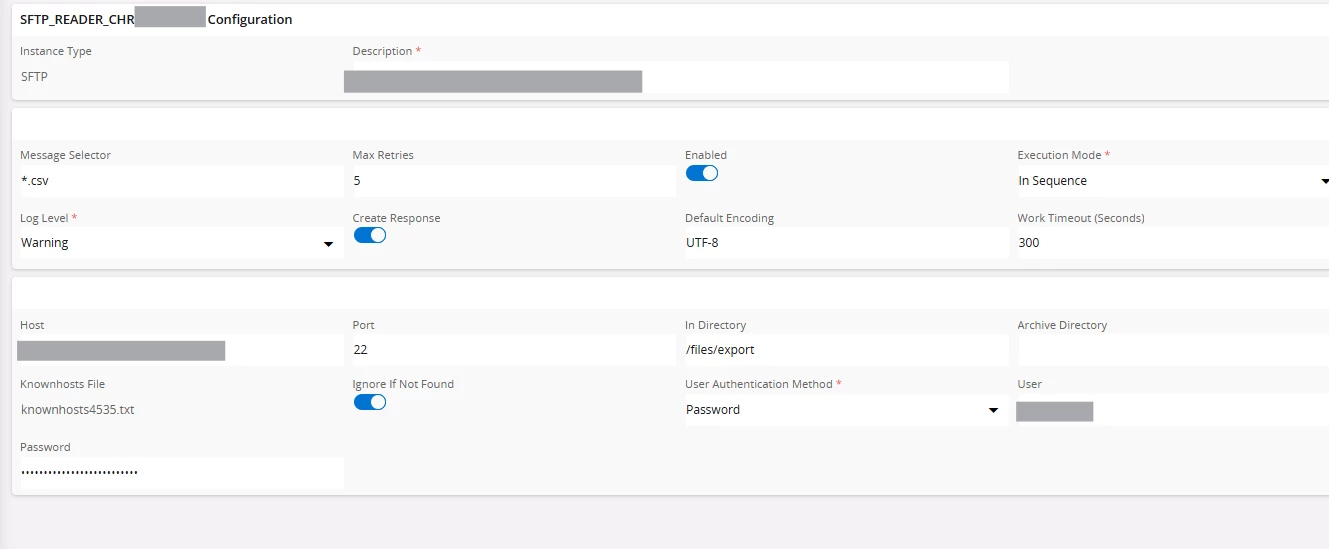Click the User name field

[x=1172, y=410]
